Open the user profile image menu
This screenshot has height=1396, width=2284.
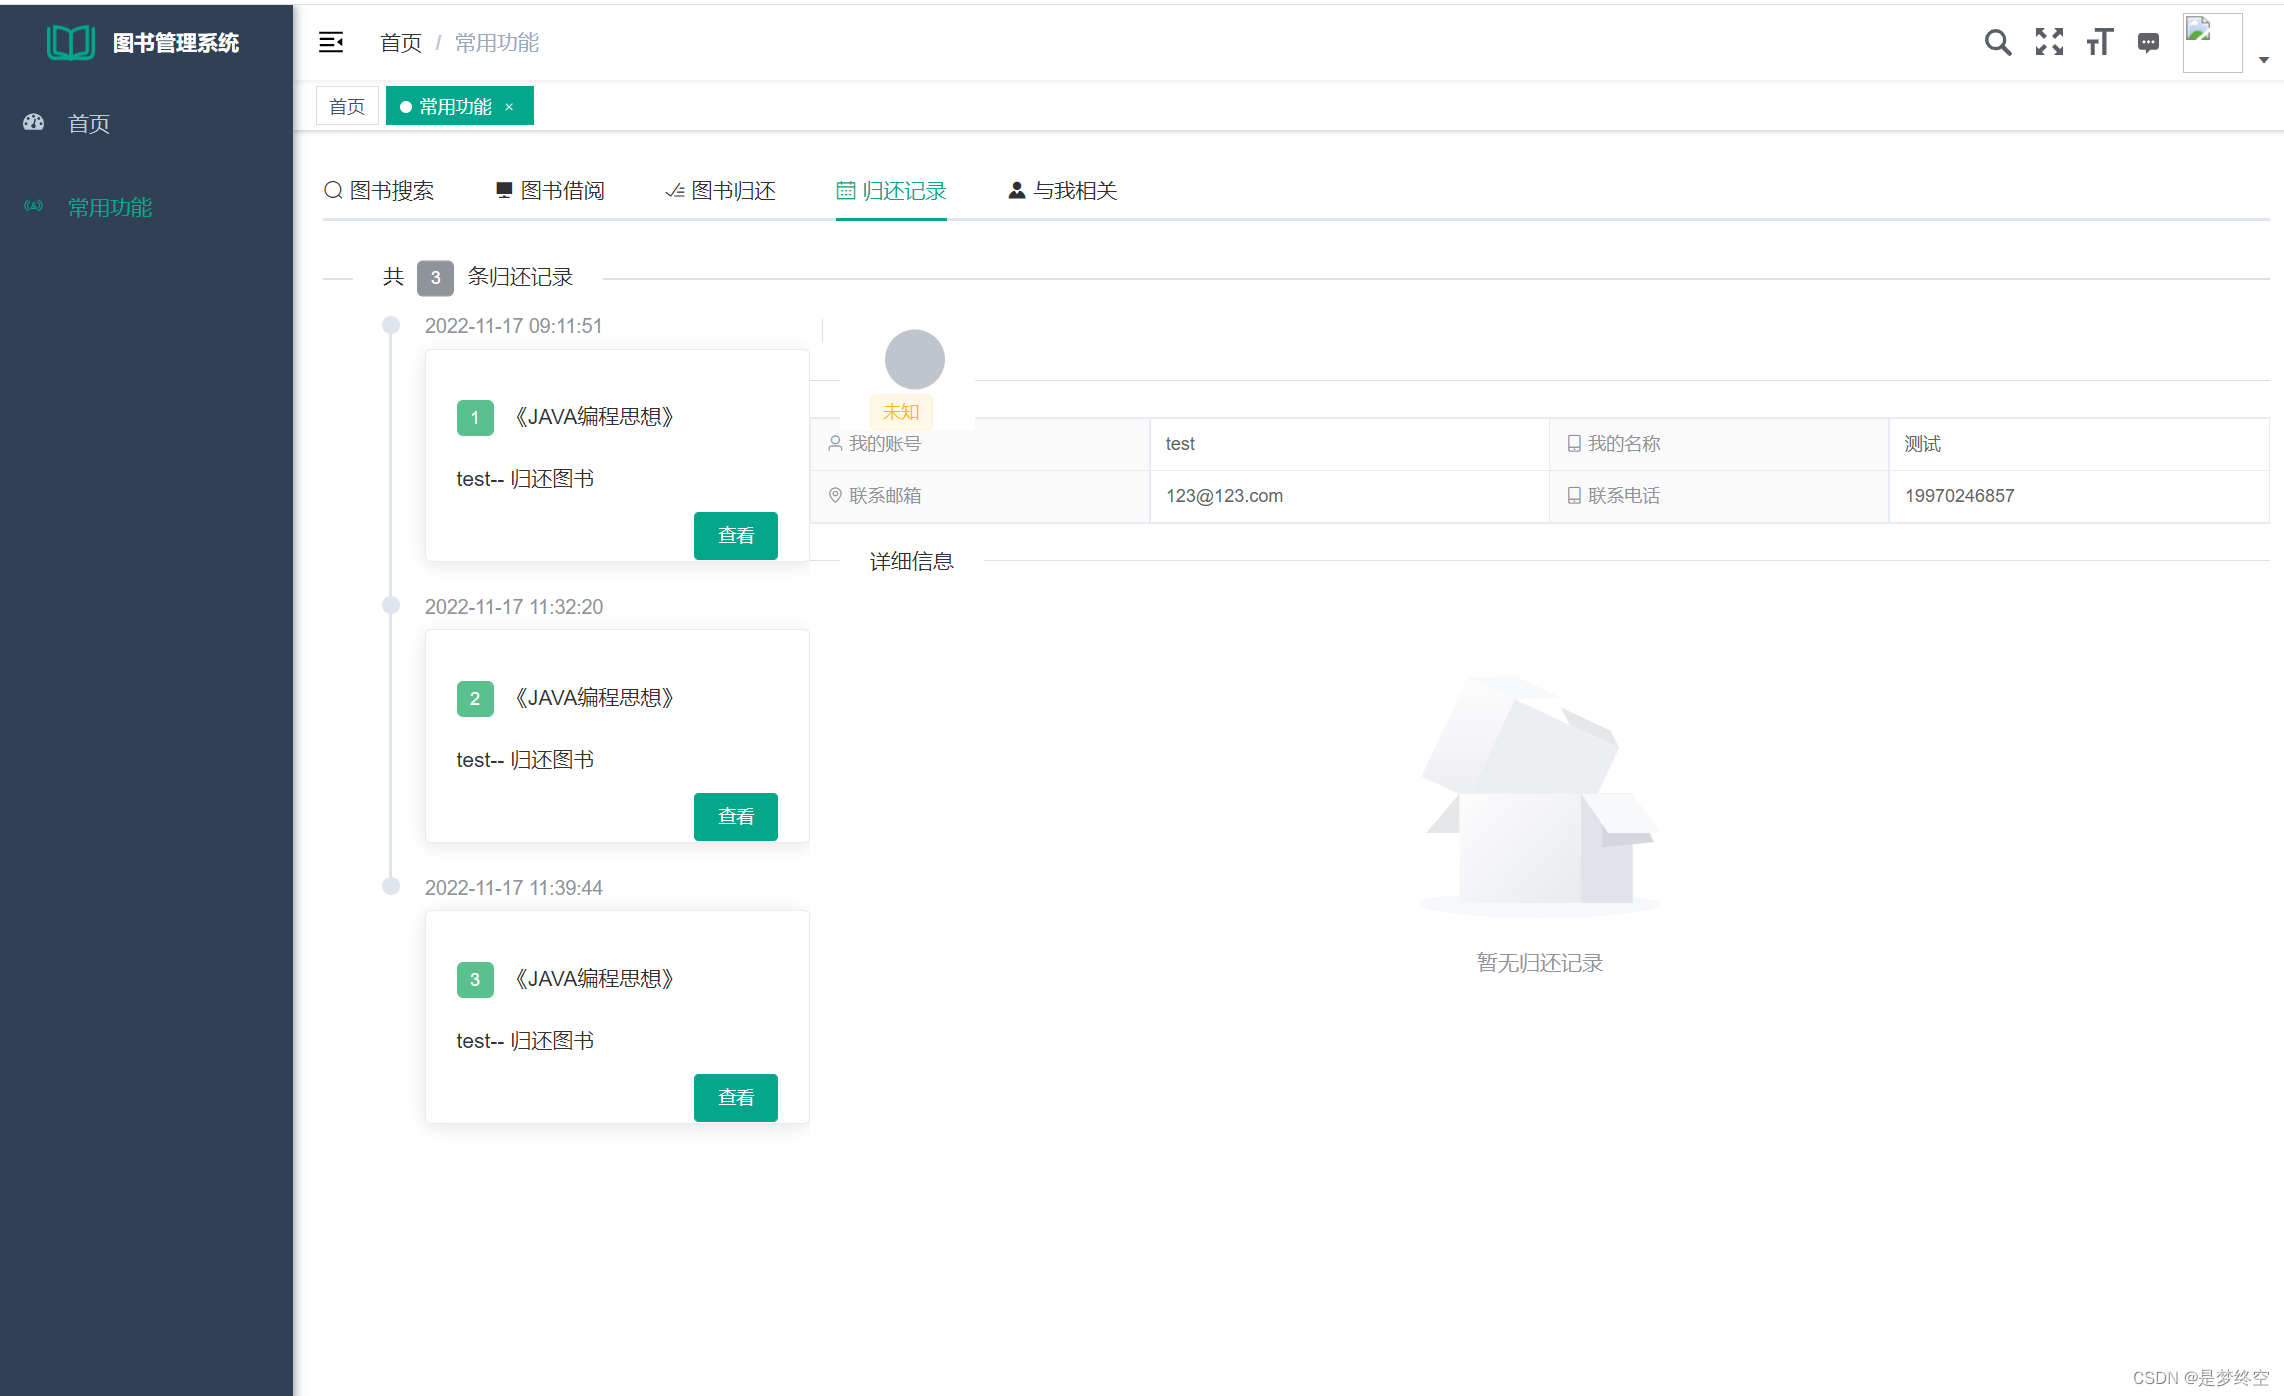pyautogui.click(x=2212, y=42)
